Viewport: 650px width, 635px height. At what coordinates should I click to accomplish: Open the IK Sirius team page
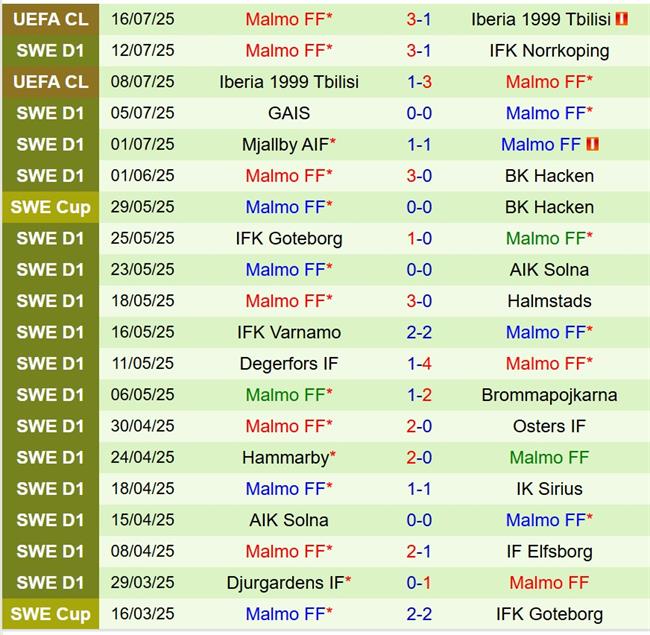(549, 489)
